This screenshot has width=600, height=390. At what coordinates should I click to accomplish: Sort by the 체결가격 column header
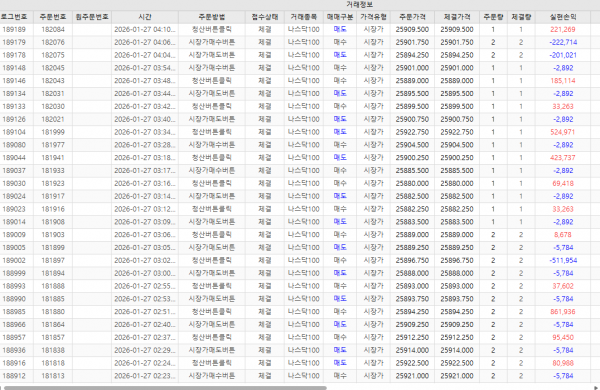(x=457, y=17)
